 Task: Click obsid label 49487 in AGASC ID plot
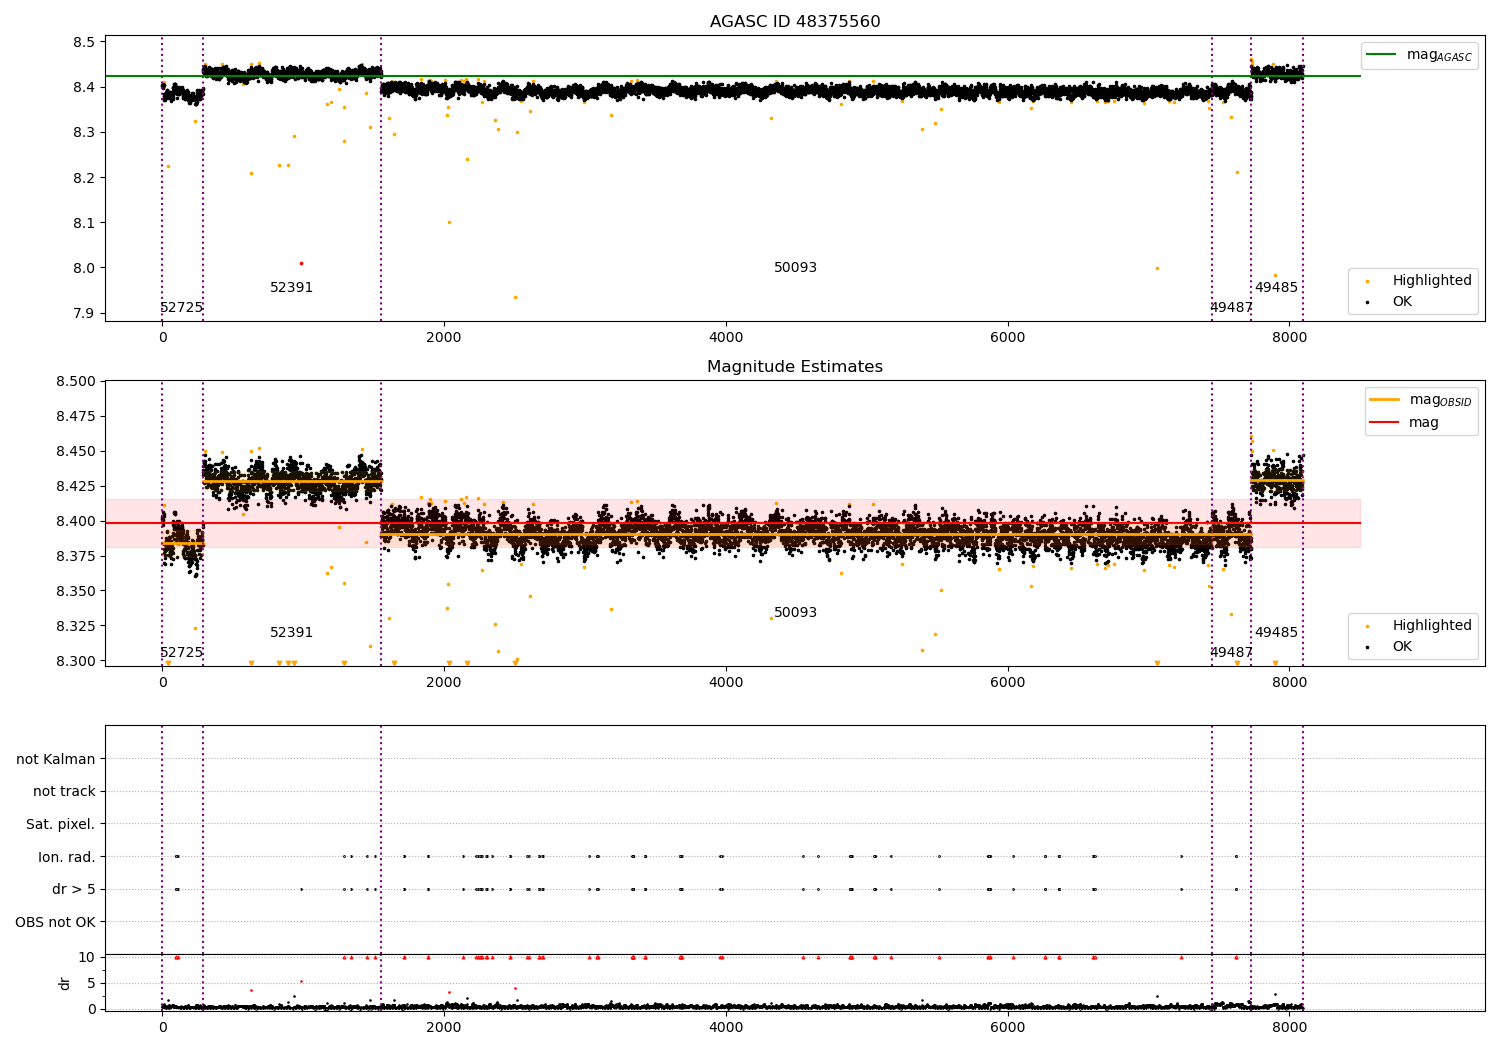pyautogui.click(x=1231, y=308)
